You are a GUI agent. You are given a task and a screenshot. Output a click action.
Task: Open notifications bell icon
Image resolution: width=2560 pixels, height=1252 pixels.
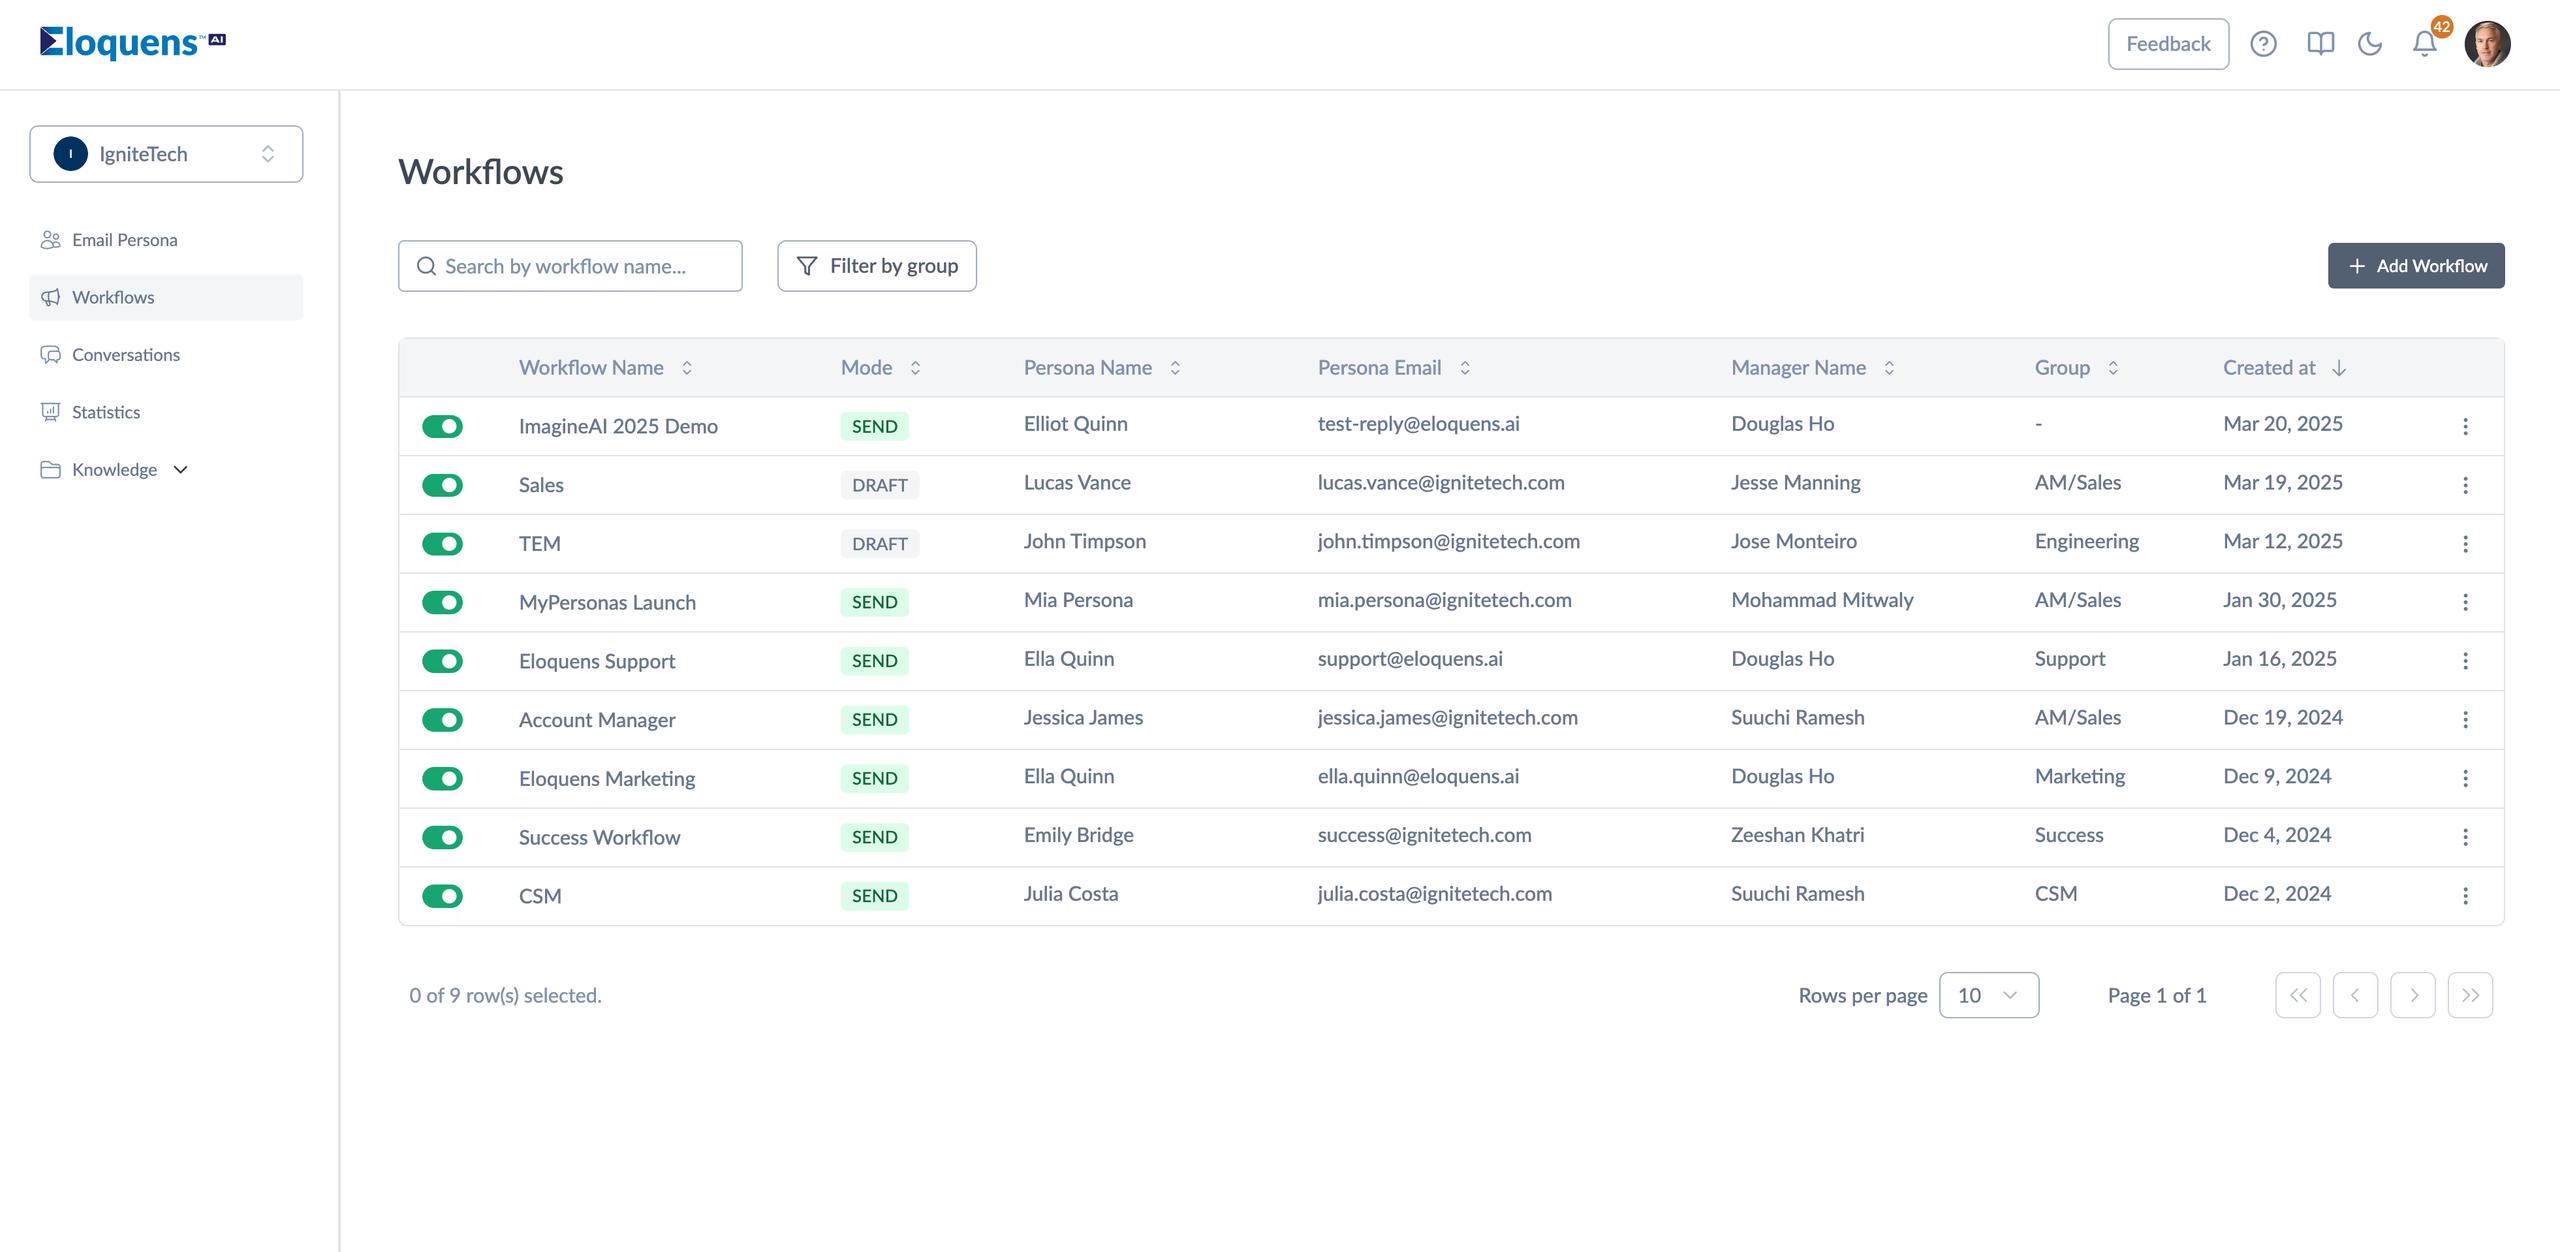2424,44
